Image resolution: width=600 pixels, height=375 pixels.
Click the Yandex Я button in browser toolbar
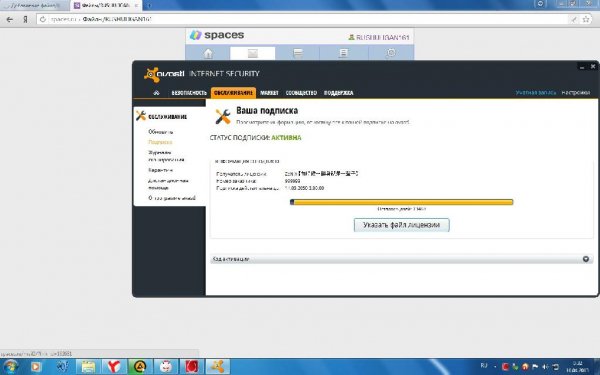(25, 19)
